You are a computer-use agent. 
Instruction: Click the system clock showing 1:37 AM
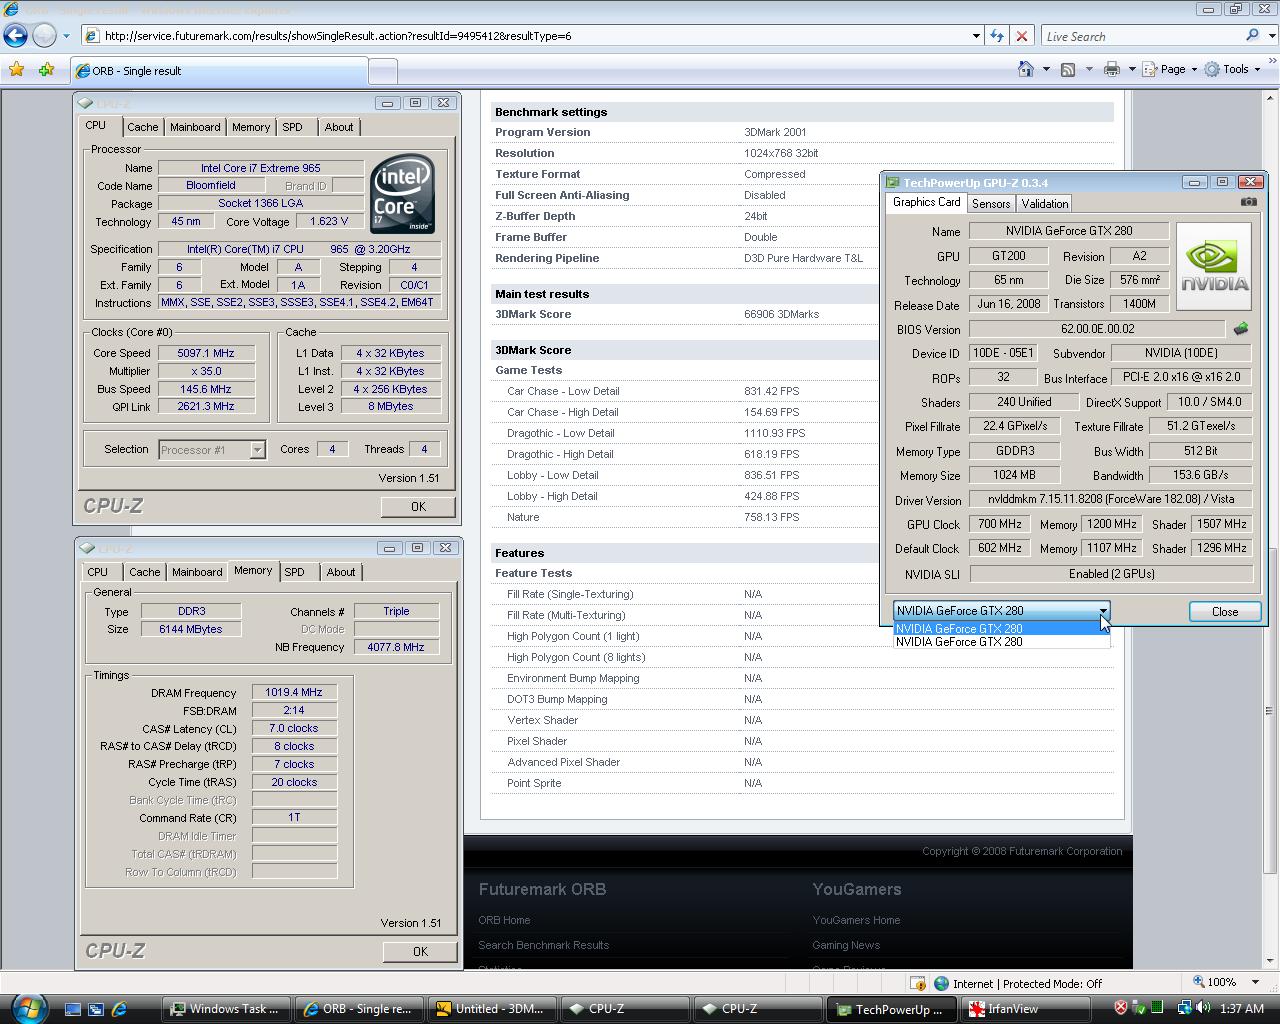click(1243, 1008)
